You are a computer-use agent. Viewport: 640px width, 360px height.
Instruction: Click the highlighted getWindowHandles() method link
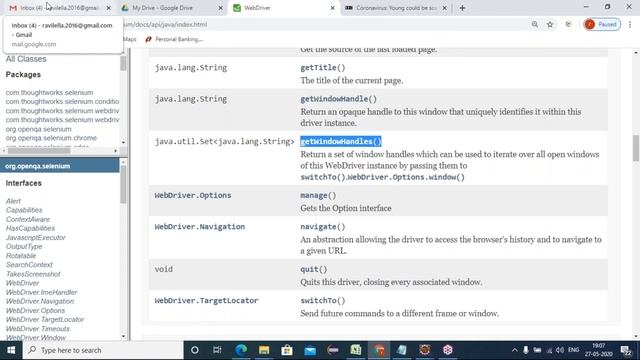tap(341, 142)
